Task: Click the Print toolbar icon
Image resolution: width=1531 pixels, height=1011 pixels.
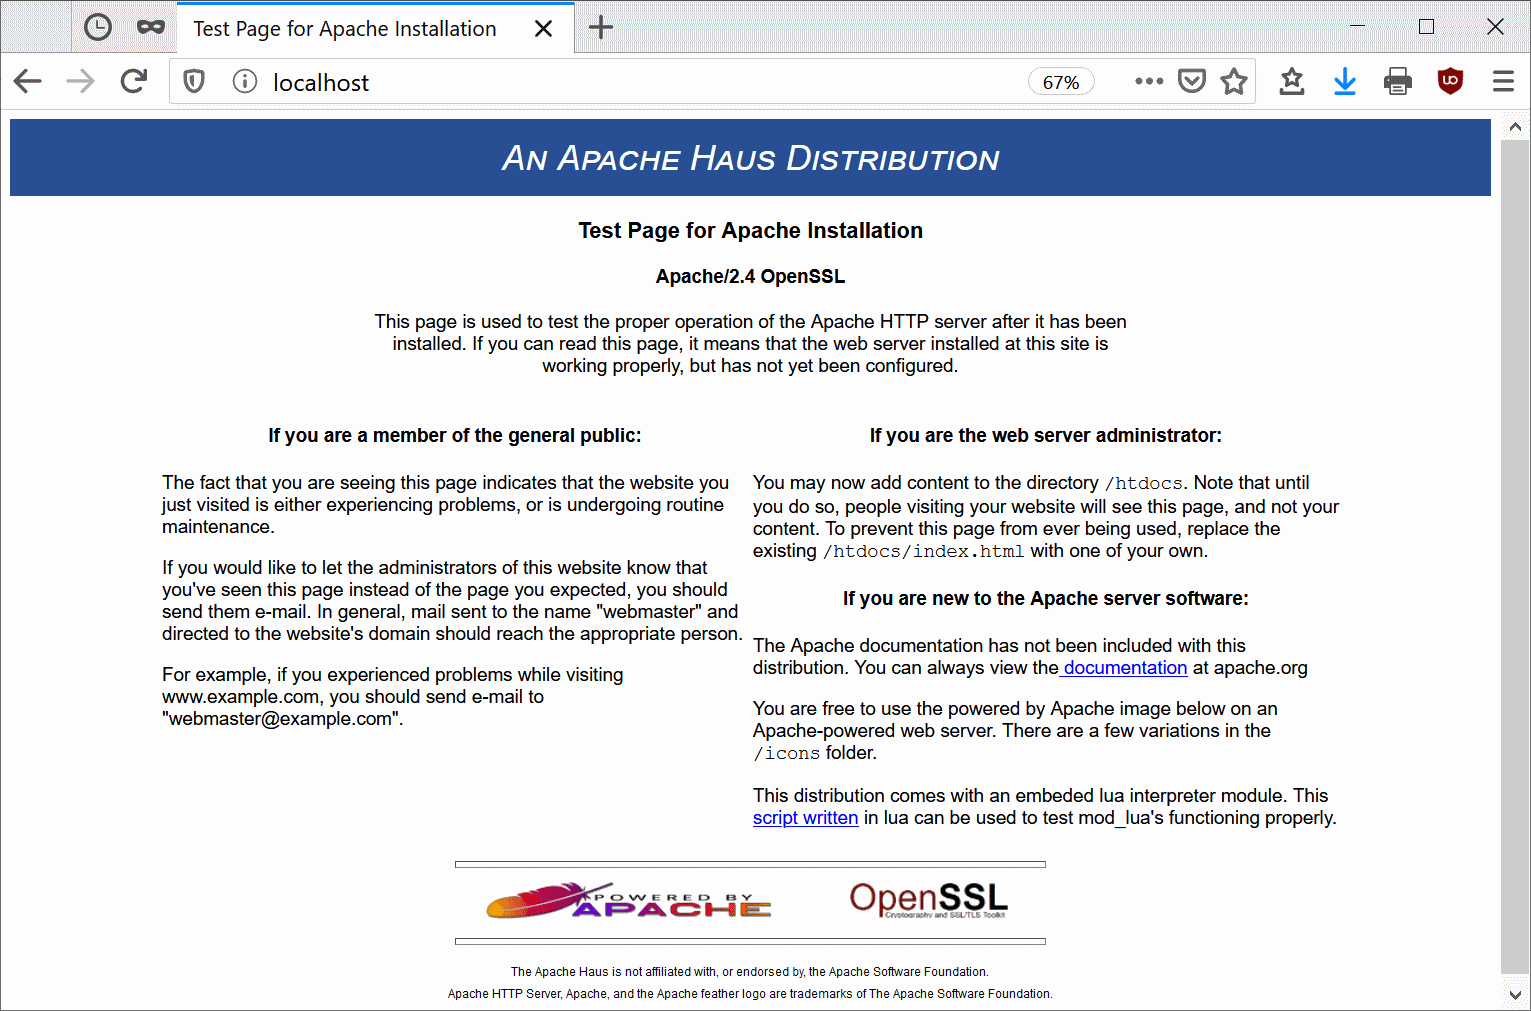Action: [x=1398, y=81]
